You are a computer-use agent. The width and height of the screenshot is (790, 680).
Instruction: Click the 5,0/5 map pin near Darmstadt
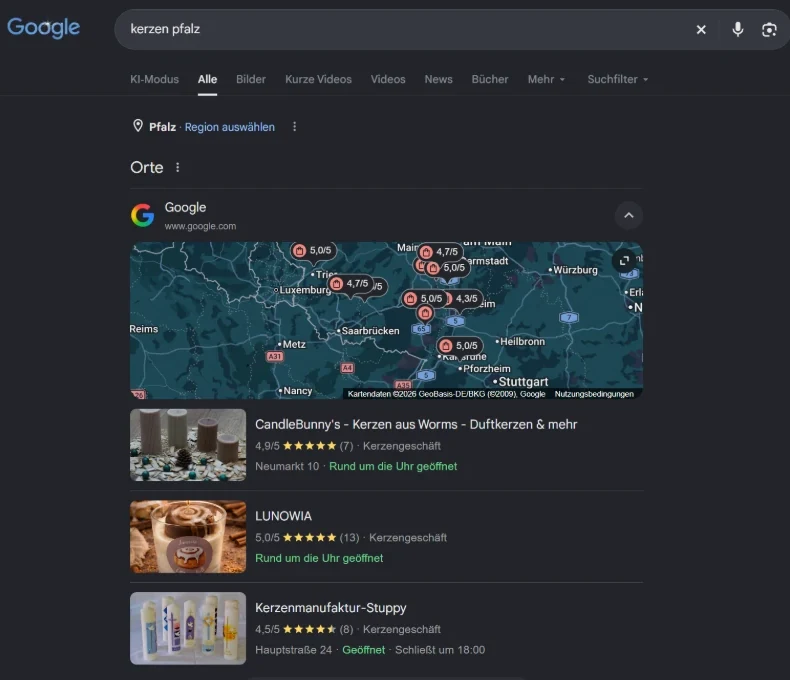click(447, 267)
